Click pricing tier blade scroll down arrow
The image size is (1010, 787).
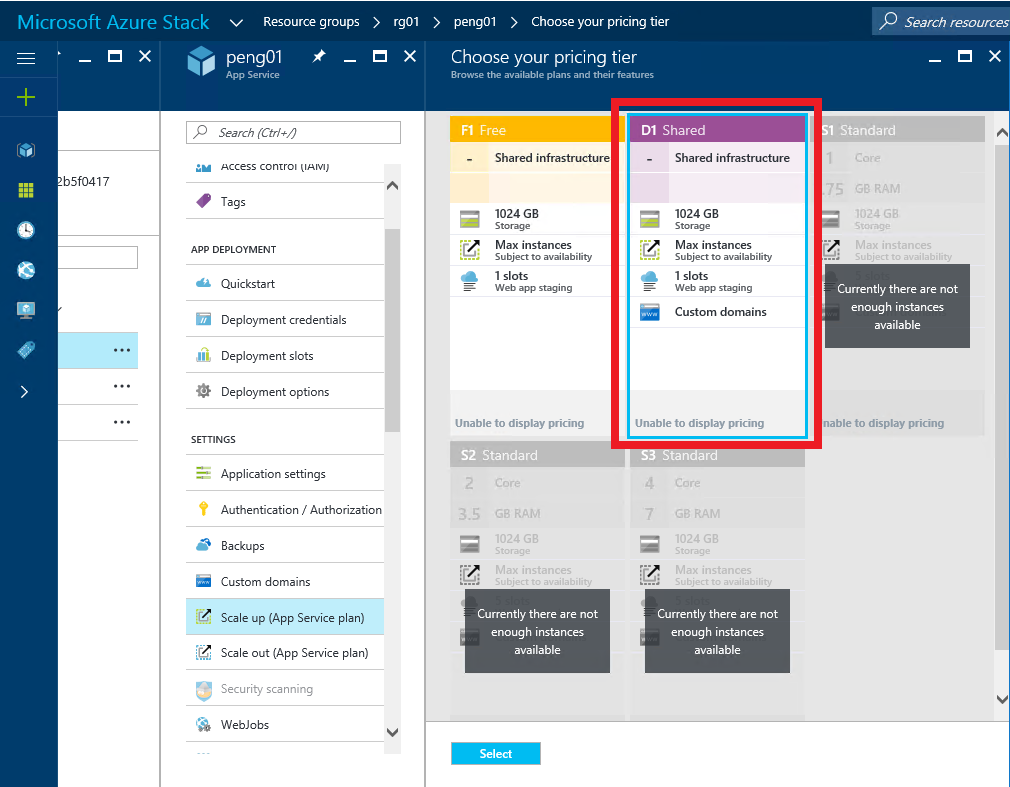point(1002,699)
